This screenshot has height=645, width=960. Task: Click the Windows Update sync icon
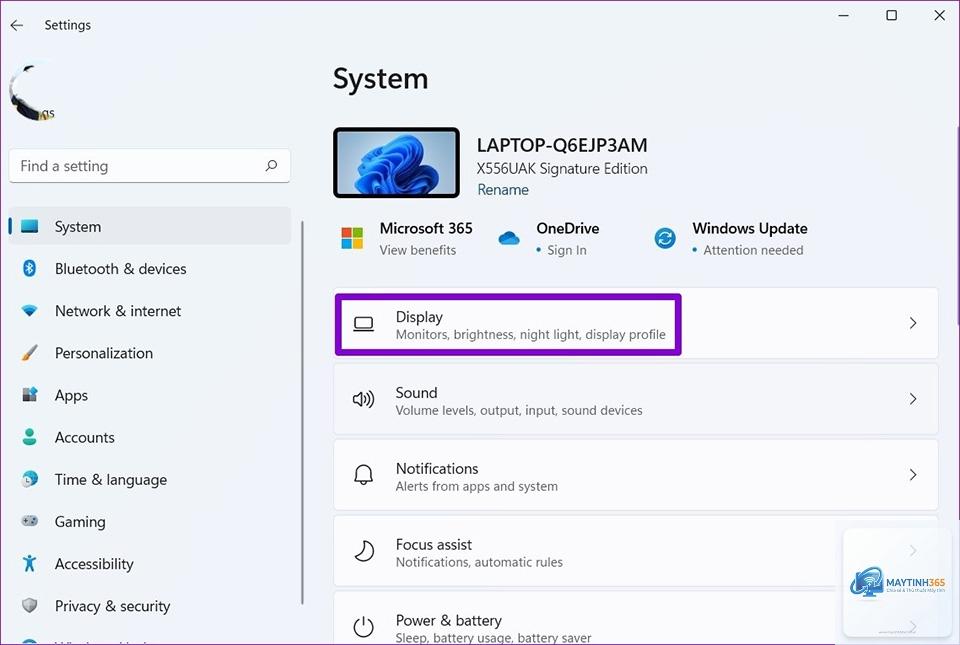tap(665, 238)
